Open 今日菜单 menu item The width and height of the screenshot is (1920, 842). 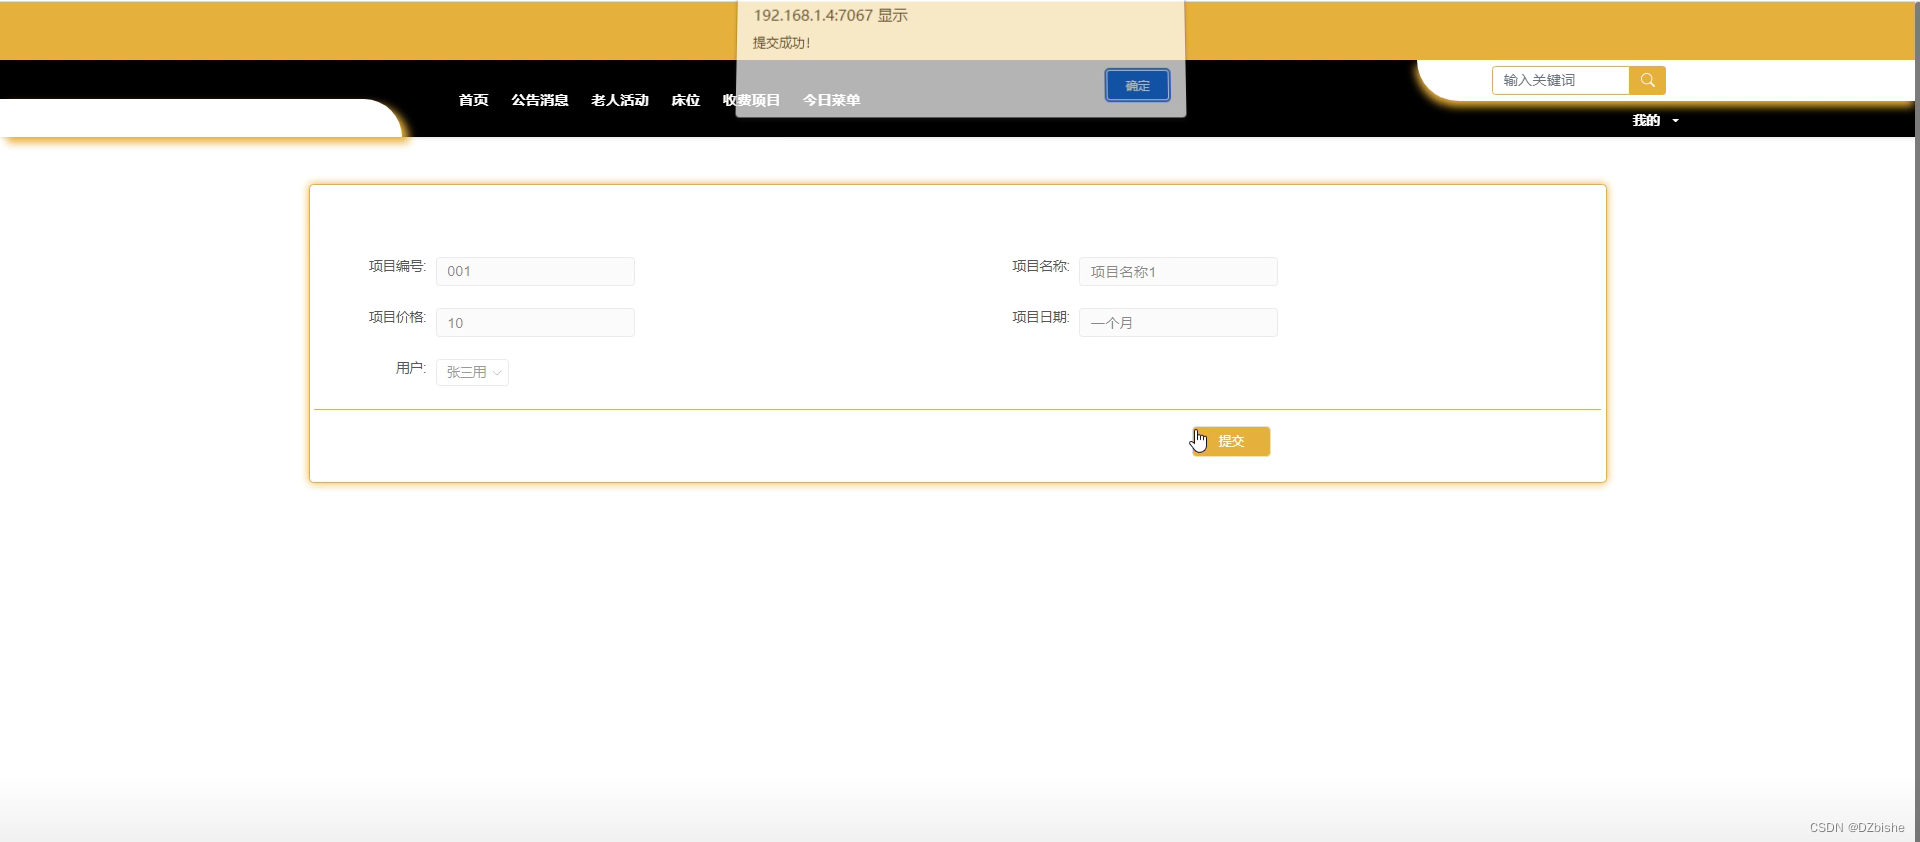pyautogui.click(x=831, y=100)
